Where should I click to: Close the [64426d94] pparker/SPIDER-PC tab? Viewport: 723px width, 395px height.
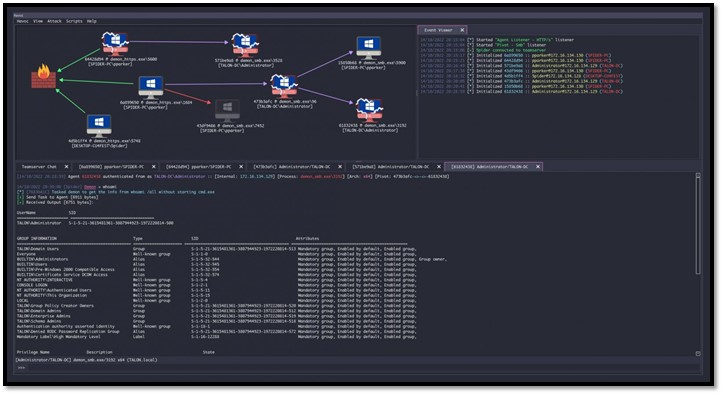point(241,167)
